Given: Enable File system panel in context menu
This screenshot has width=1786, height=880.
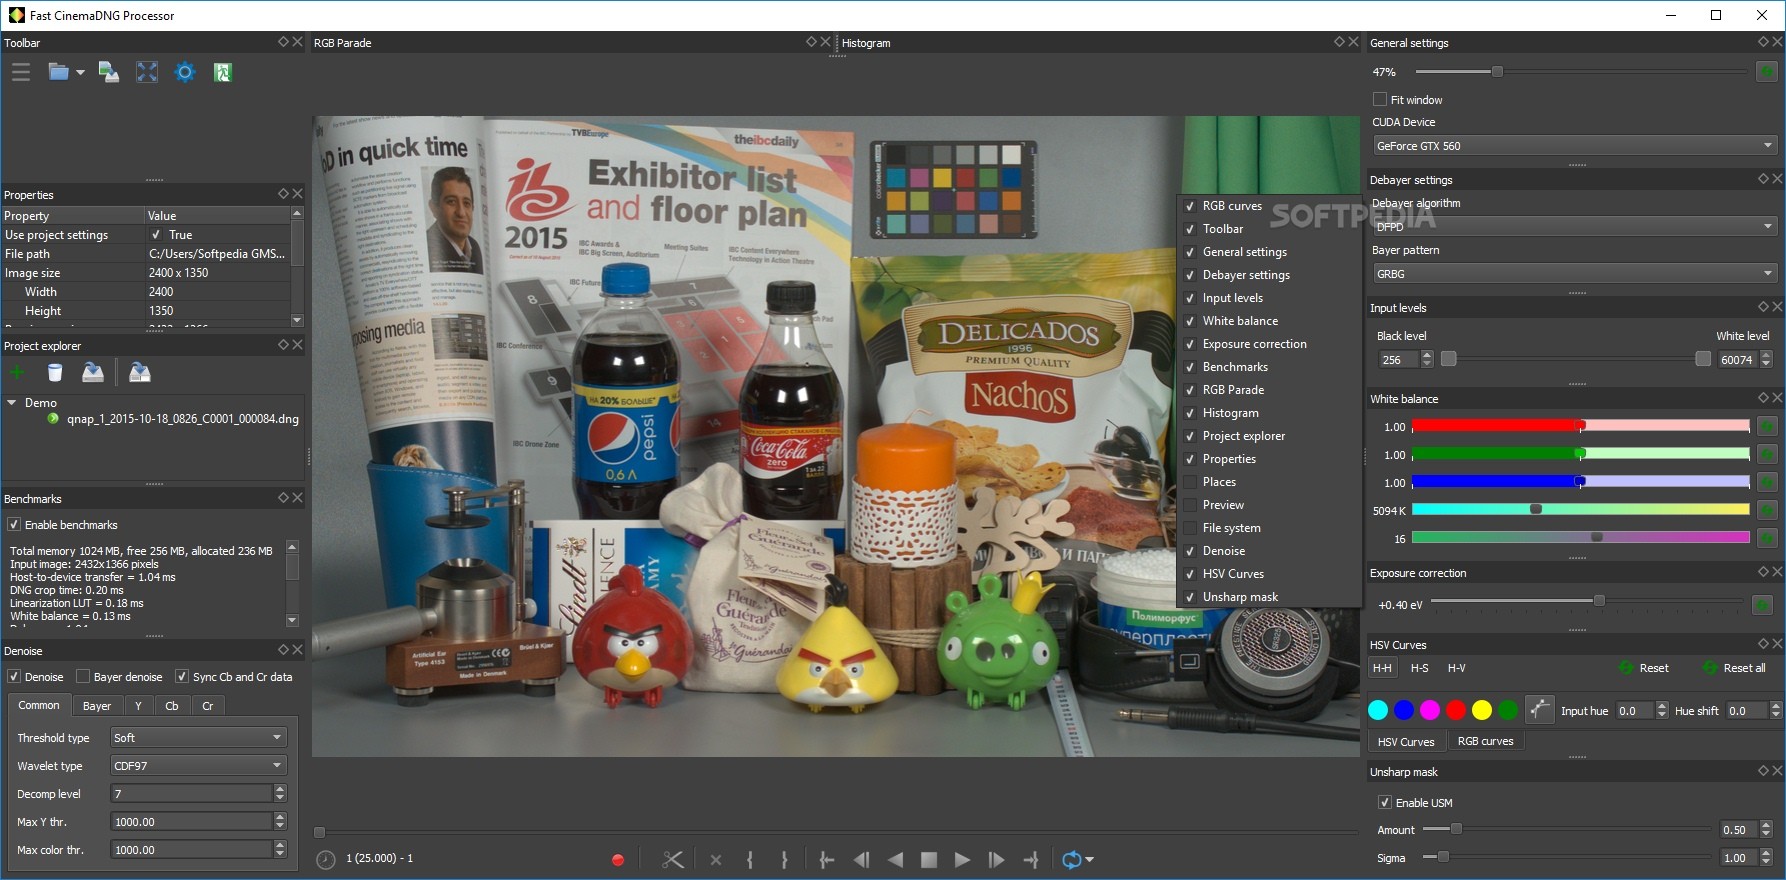Looking at the screenshot, I should [x=1191, y=528].
